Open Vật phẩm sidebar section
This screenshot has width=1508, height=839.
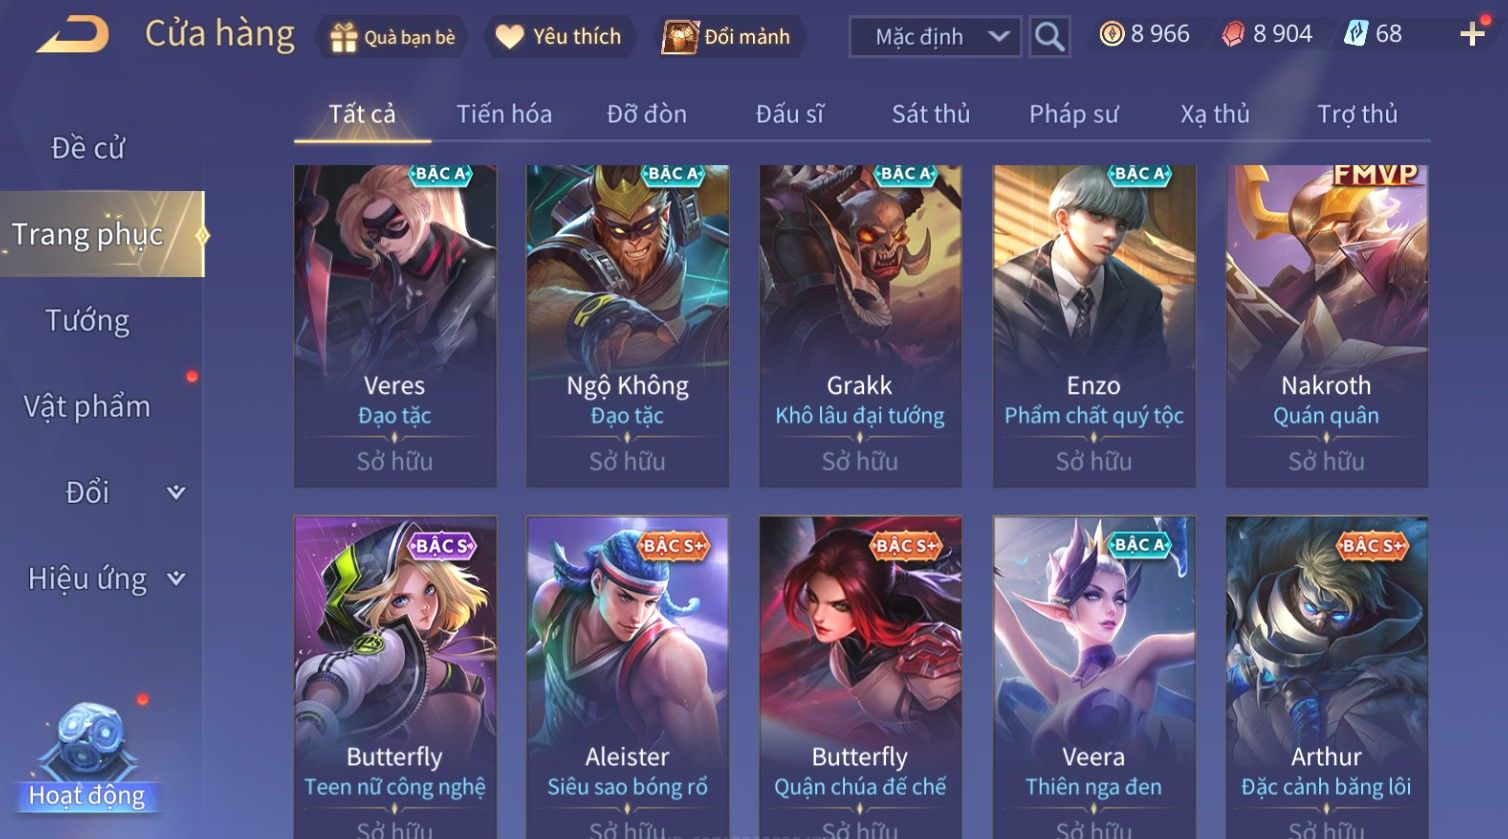[x=87, y=406]
